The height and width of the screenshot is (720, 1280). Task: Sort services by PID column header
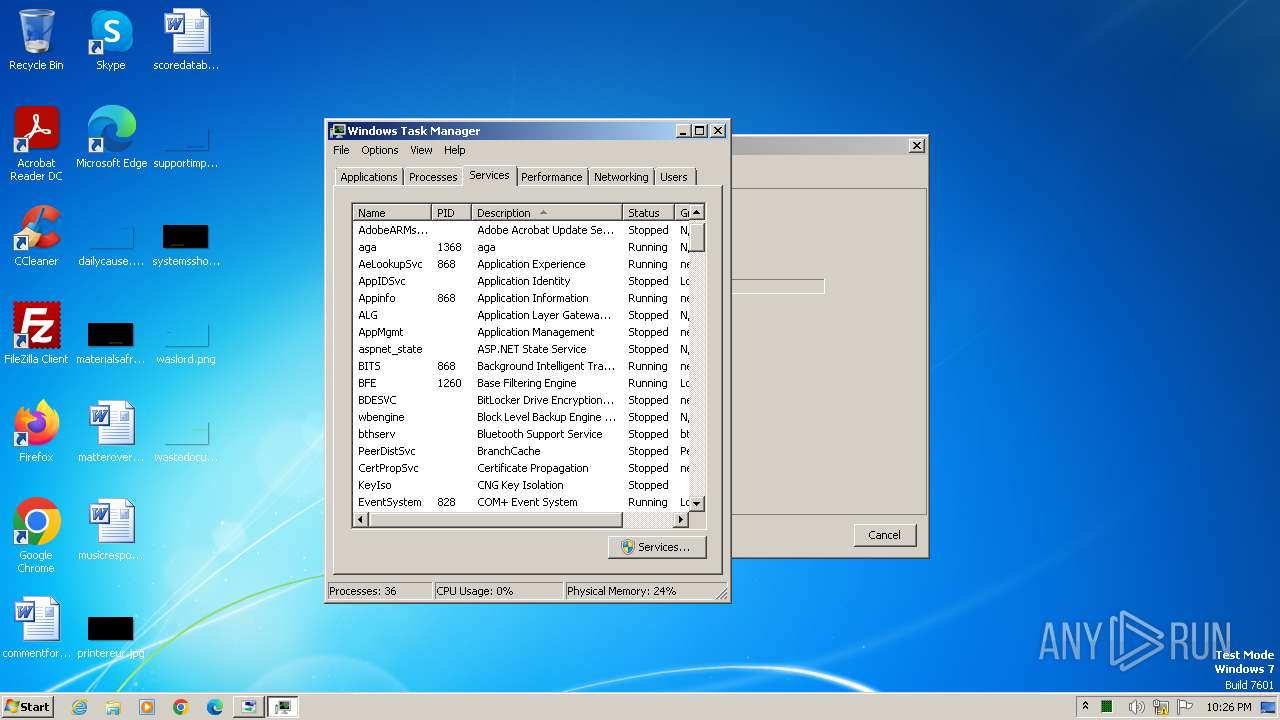point(451,213)
